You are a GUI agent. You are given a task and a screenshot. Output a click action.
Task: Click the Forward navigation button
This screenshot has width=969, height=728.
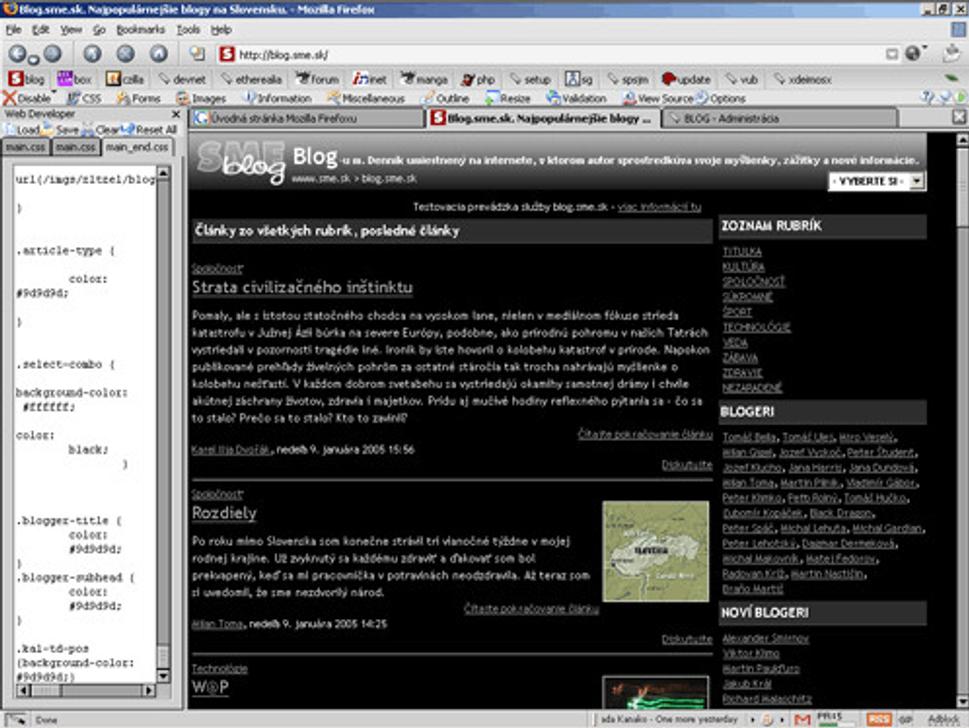[53, 54]
